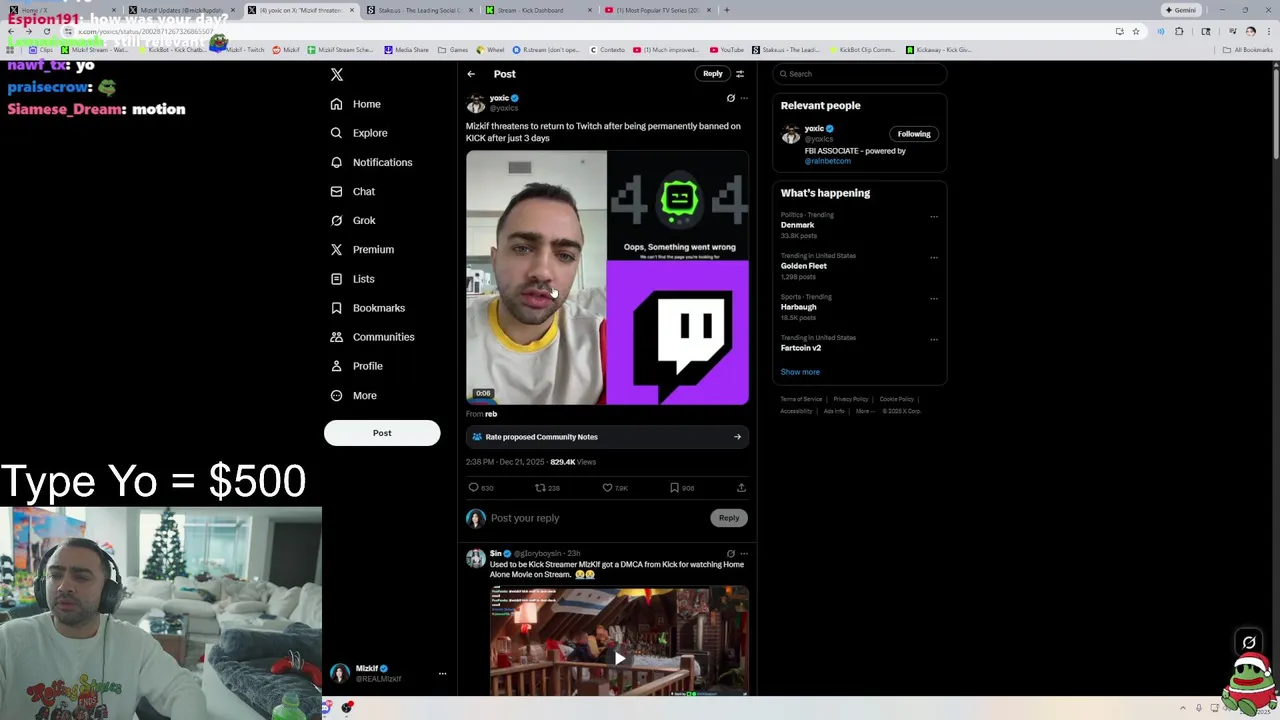This screenshot has width=1280, height=720.
Task: Click the arrow on the Community Notes banner
Action: point(737,437)
